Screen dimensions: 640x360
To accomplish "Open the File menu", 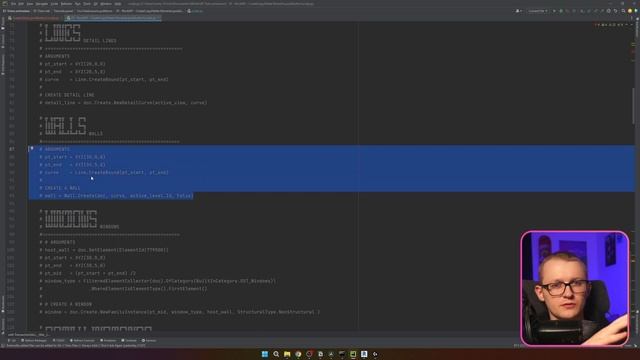I will 13,4.
